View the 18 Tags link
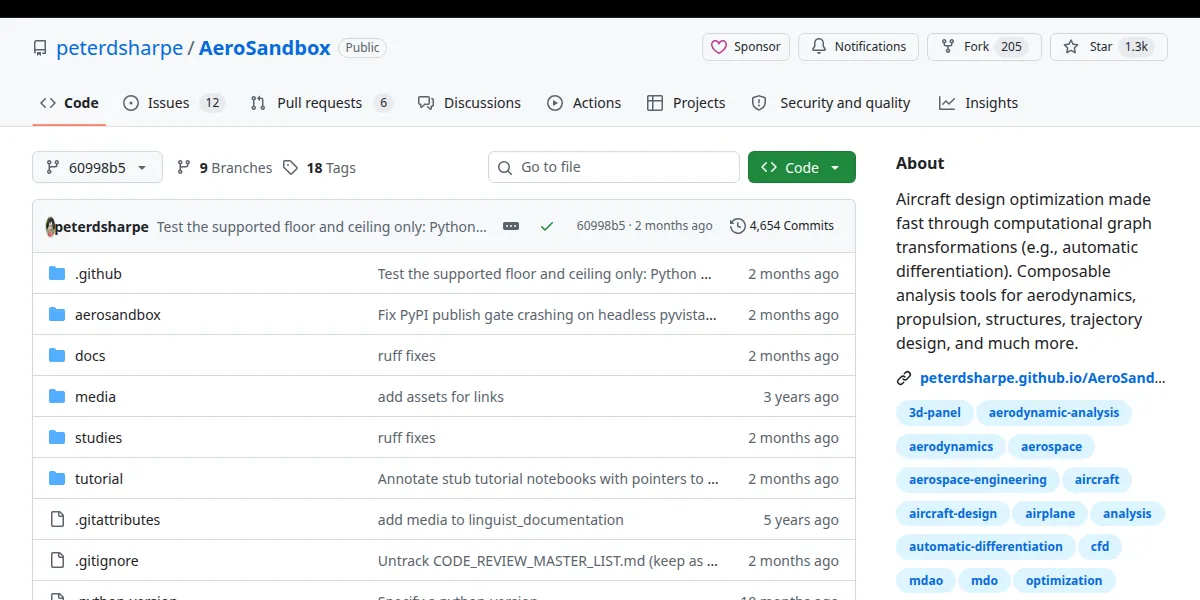This screenshot has width=1200, height=600. tap(319, 168)
